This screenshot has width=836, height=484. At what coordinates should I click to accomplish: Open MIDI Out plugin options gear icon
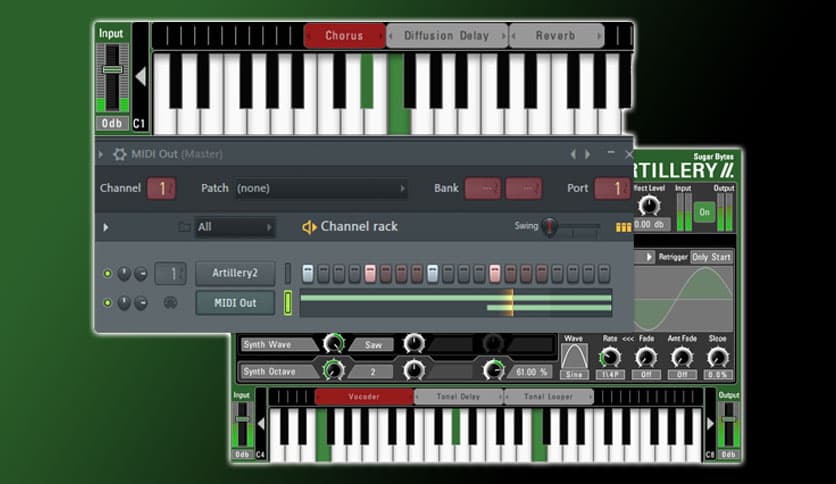coord(119,155)
